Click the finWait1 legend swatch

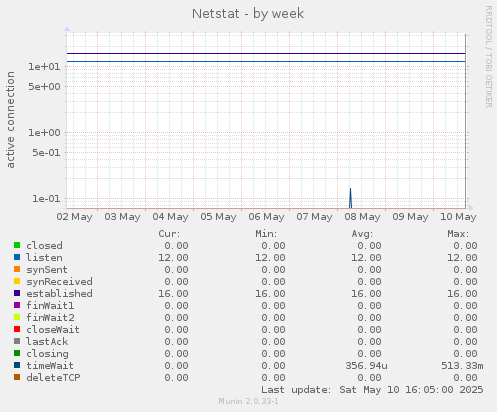(x=17, y=305)
